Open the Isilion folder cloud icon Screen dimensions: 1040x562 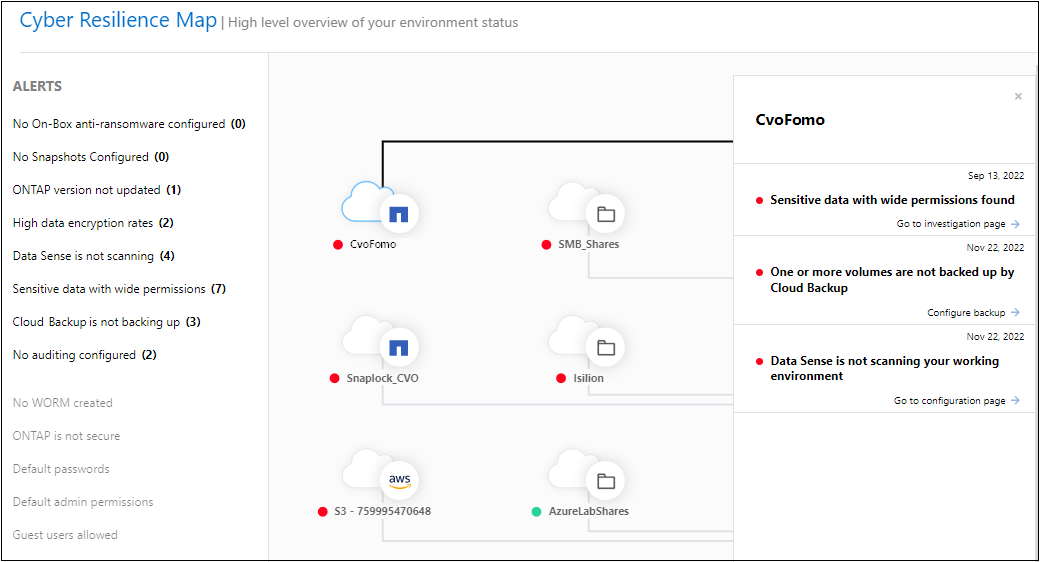coord(587,340)
